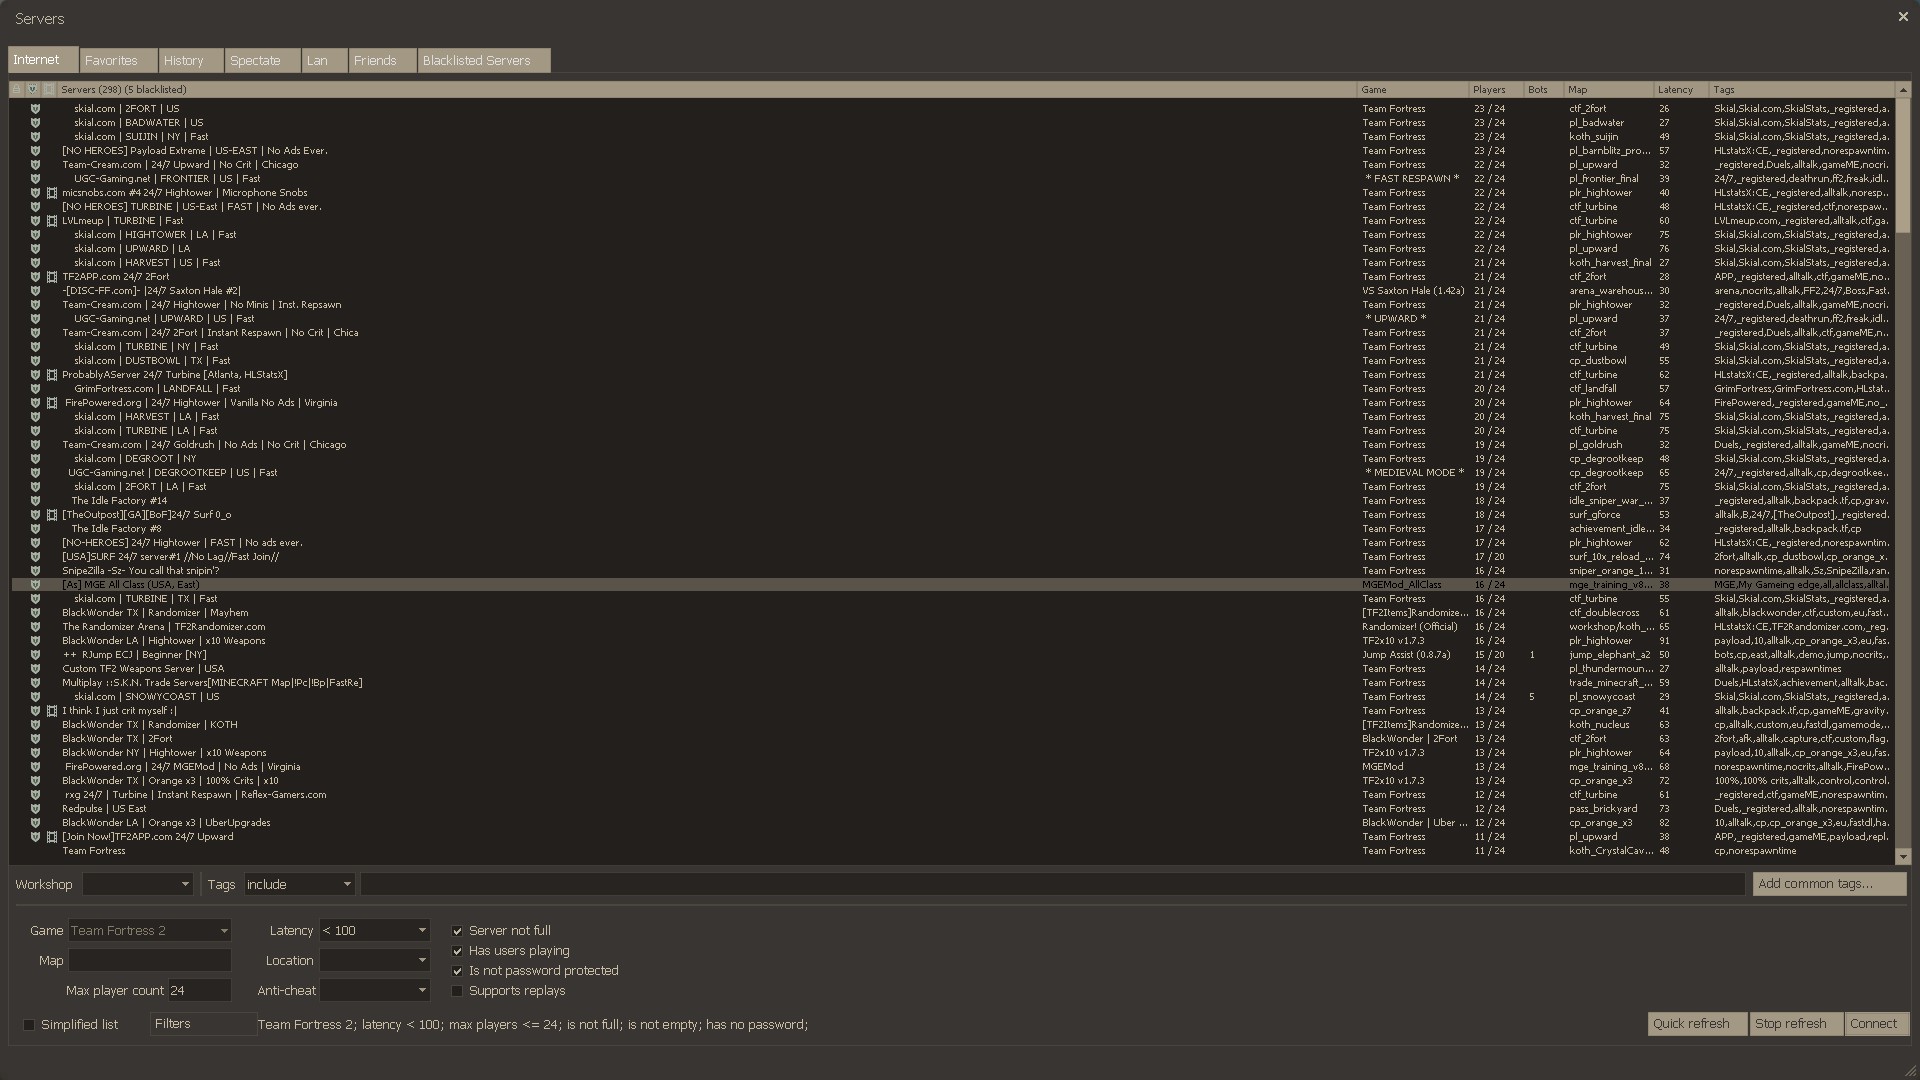Open the Latency dropdown

375,931
